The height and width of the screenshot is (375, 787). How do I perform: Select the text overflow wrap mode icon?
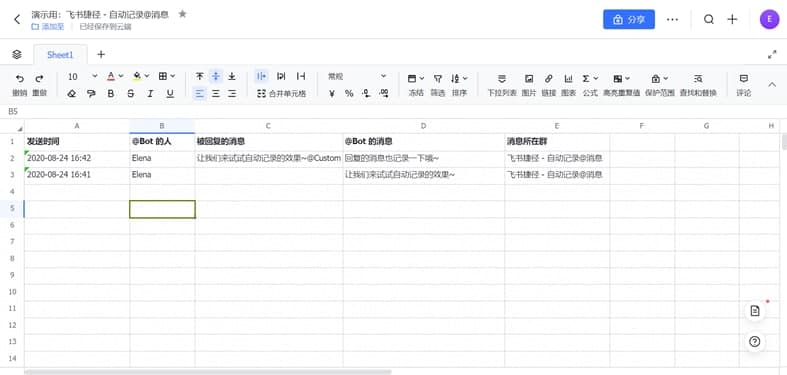click(x=261, y=76)
